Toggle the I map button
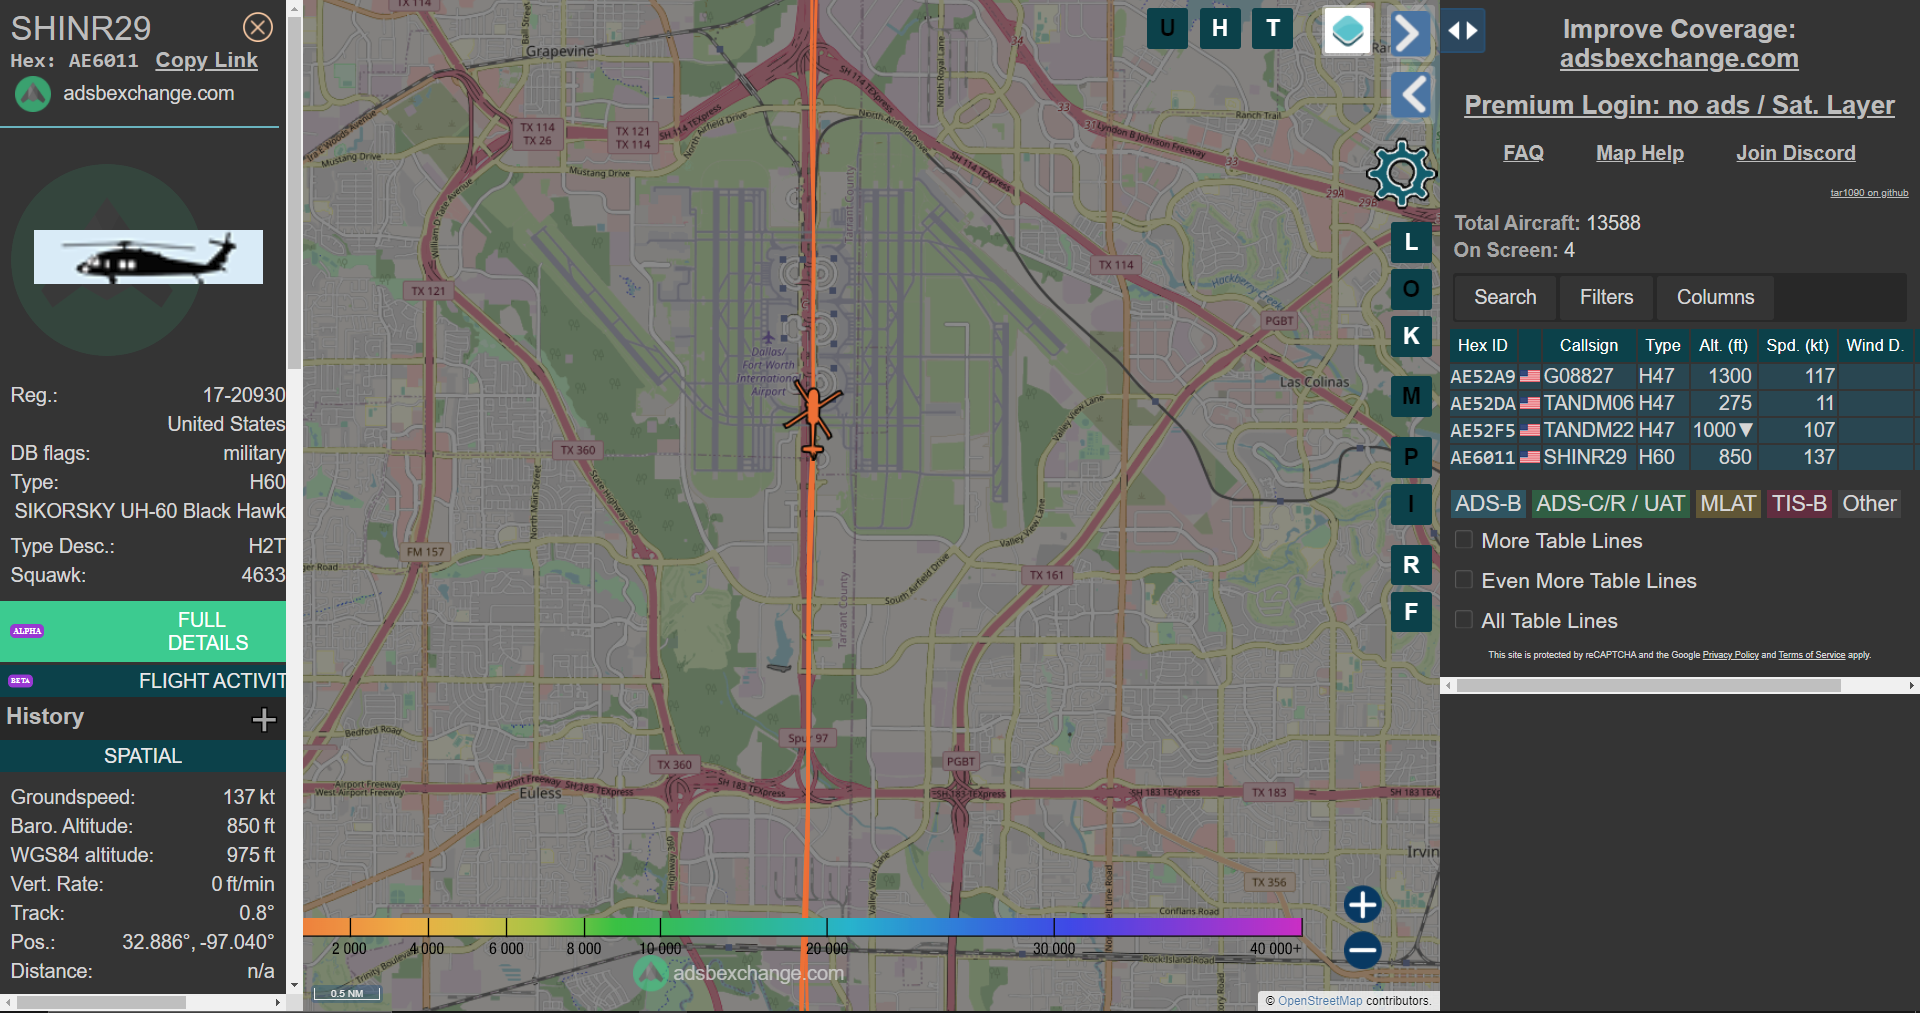Viewport: 1920px width, 1013px height. 1411,504
